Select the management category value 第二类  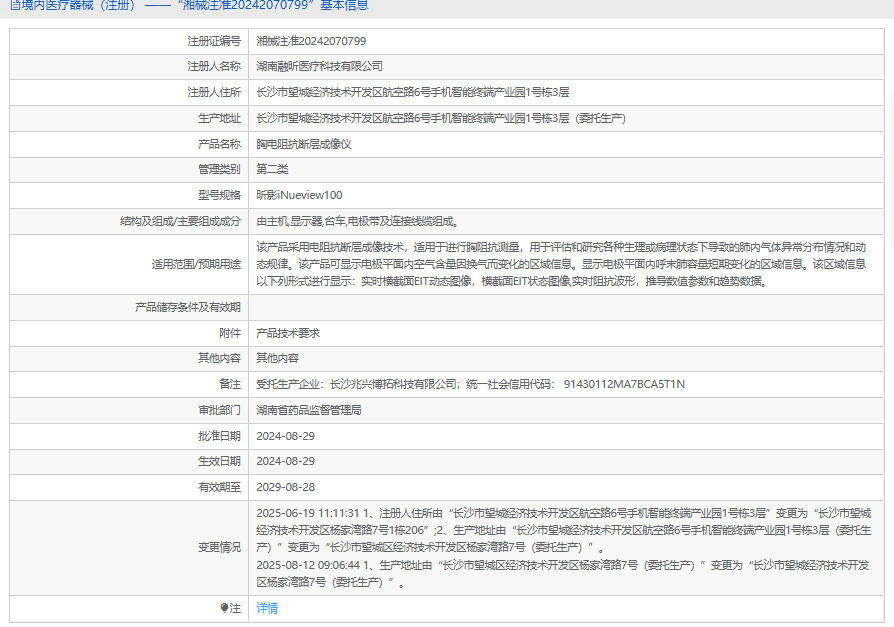pos(272,169)
